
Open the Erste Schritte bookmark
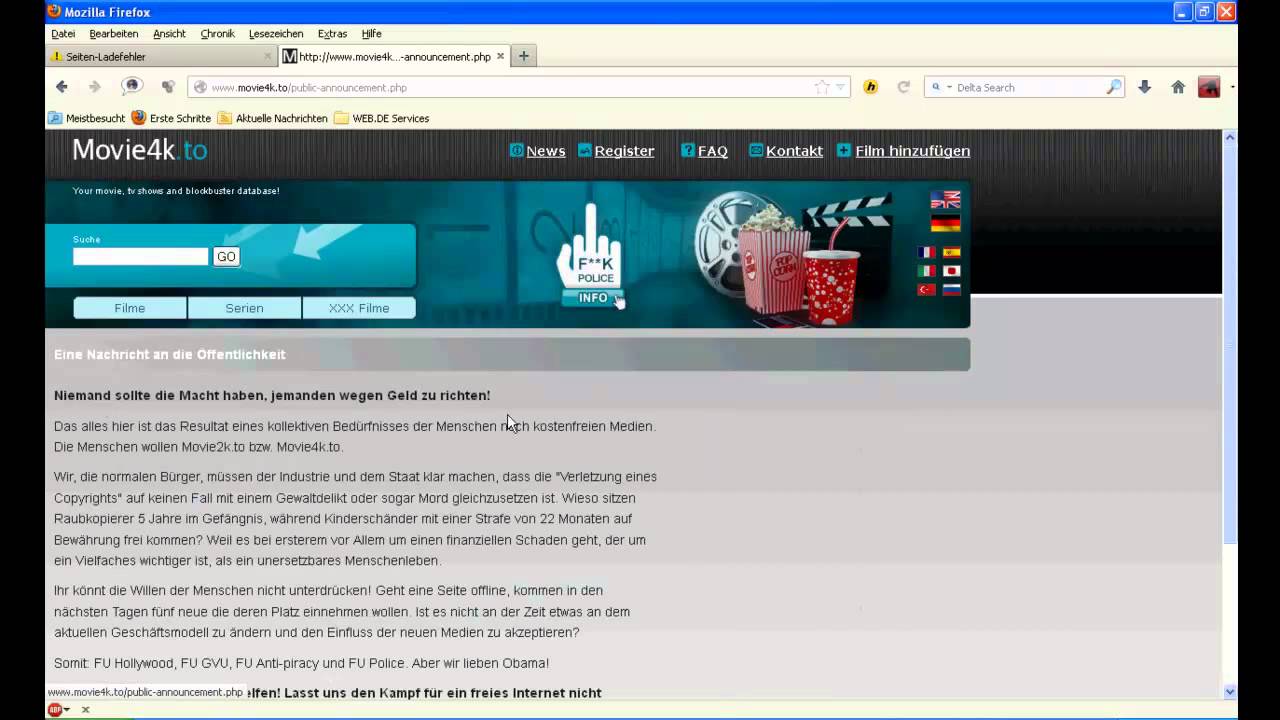click(x=171, y=118)
